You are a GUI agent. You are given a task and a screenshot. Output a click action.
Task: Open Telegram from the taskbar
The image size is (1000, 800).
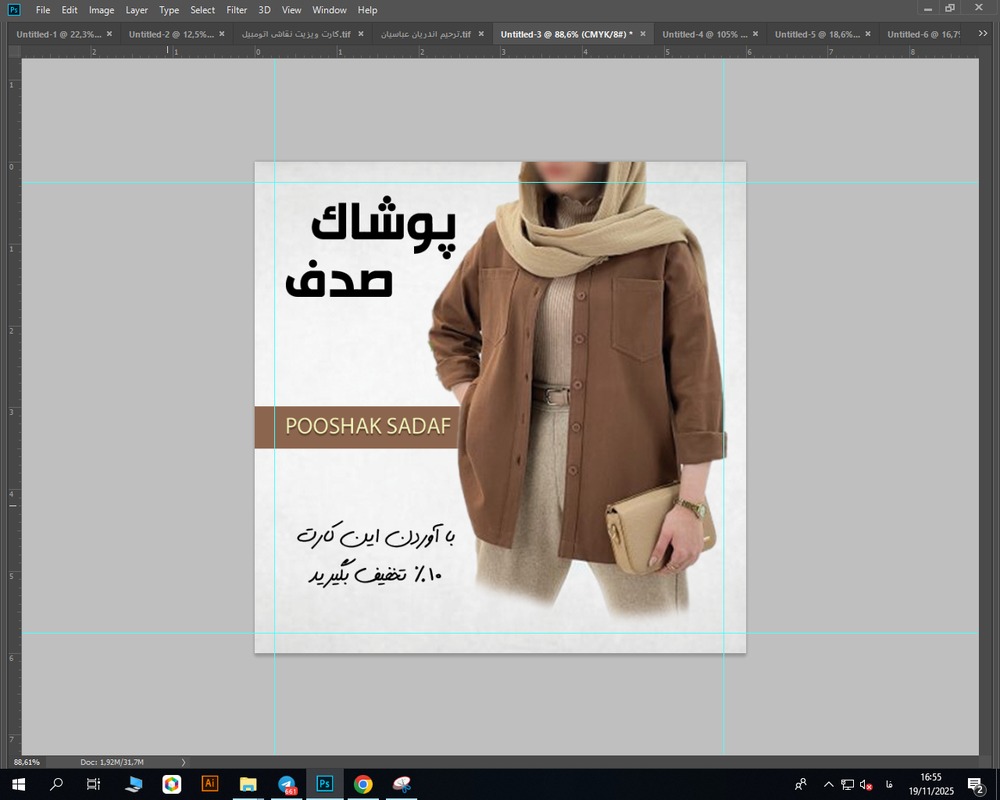pos(287,784)
